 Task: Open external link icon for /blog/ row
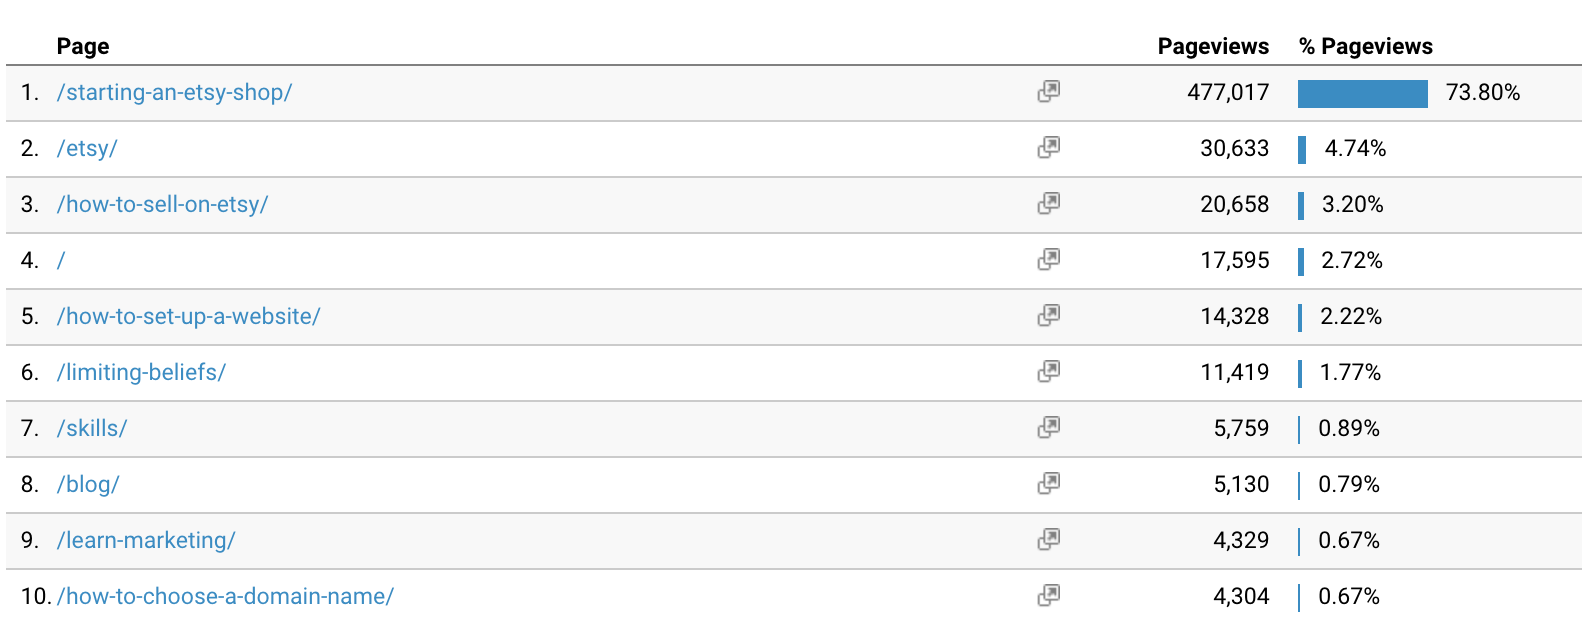coord(1048,483)
